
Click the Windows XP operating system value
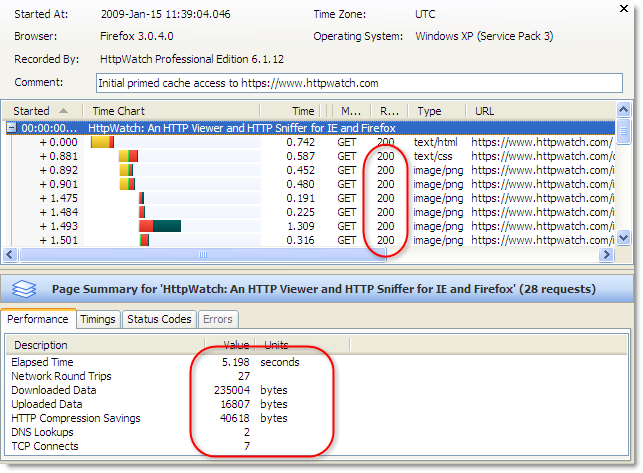click(484, 36)
